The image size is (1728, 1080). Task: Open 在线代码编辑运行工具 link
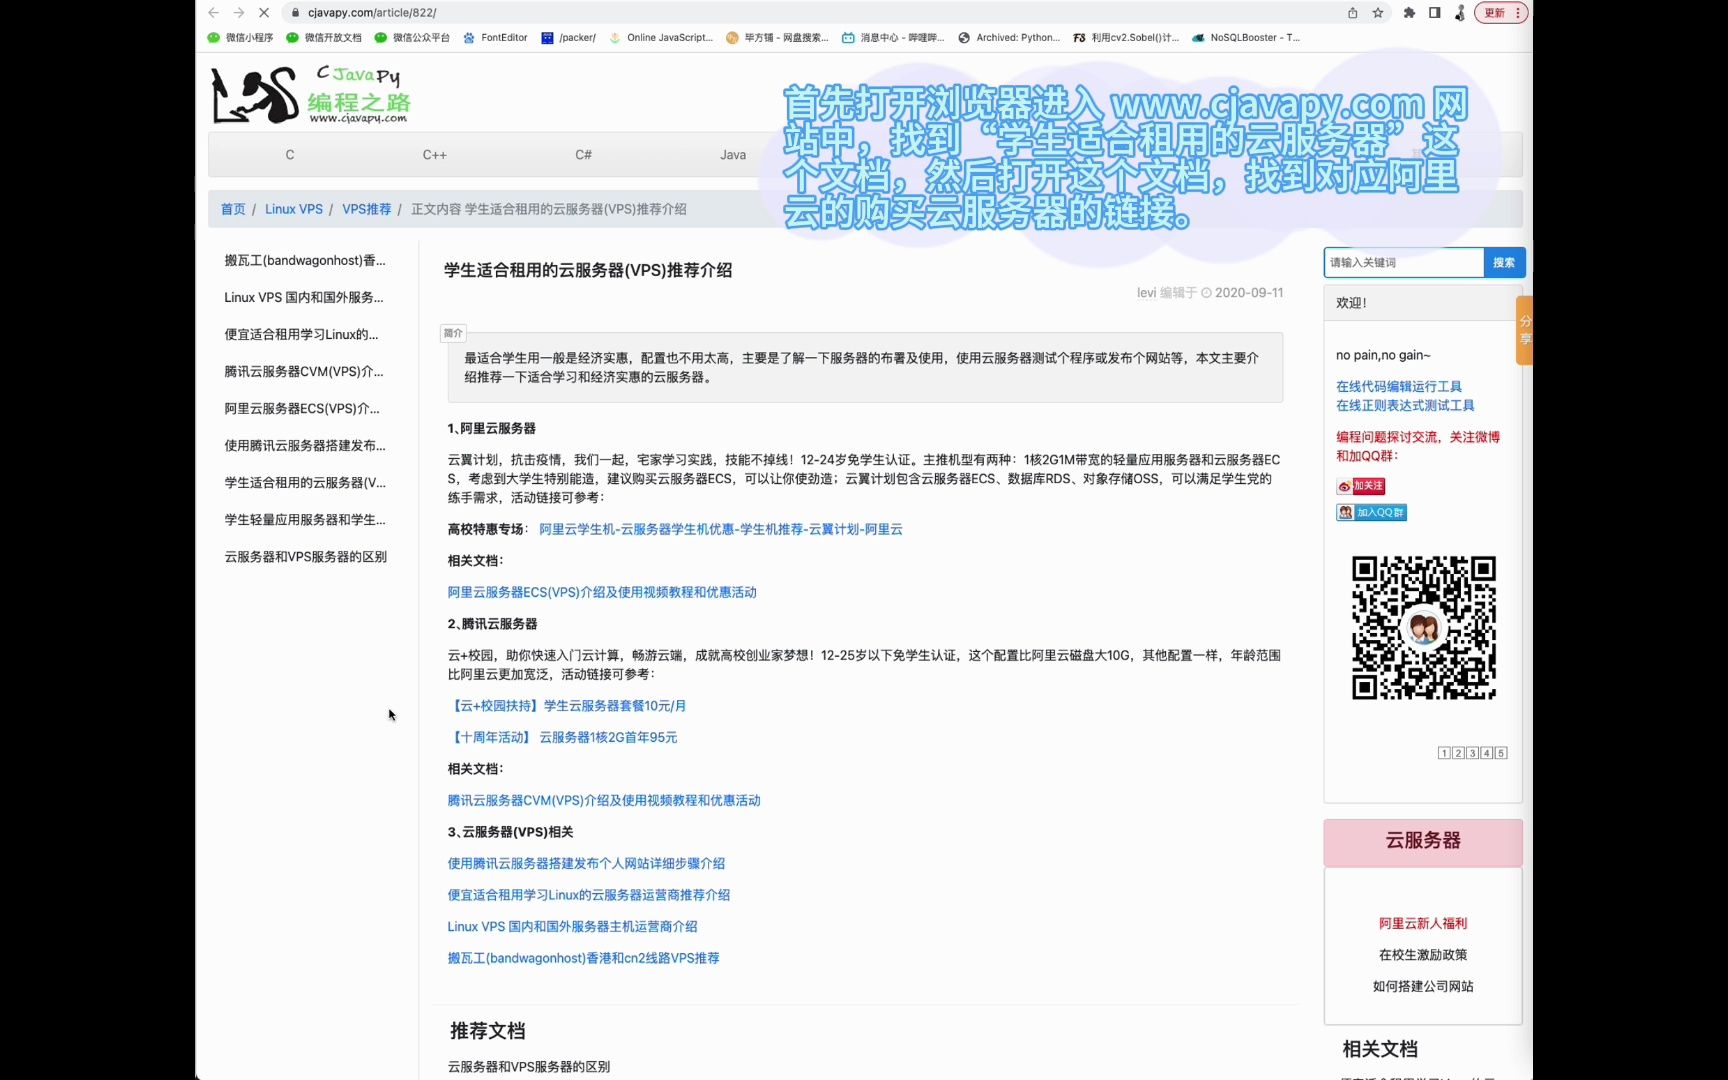(x=1399, y=386)
